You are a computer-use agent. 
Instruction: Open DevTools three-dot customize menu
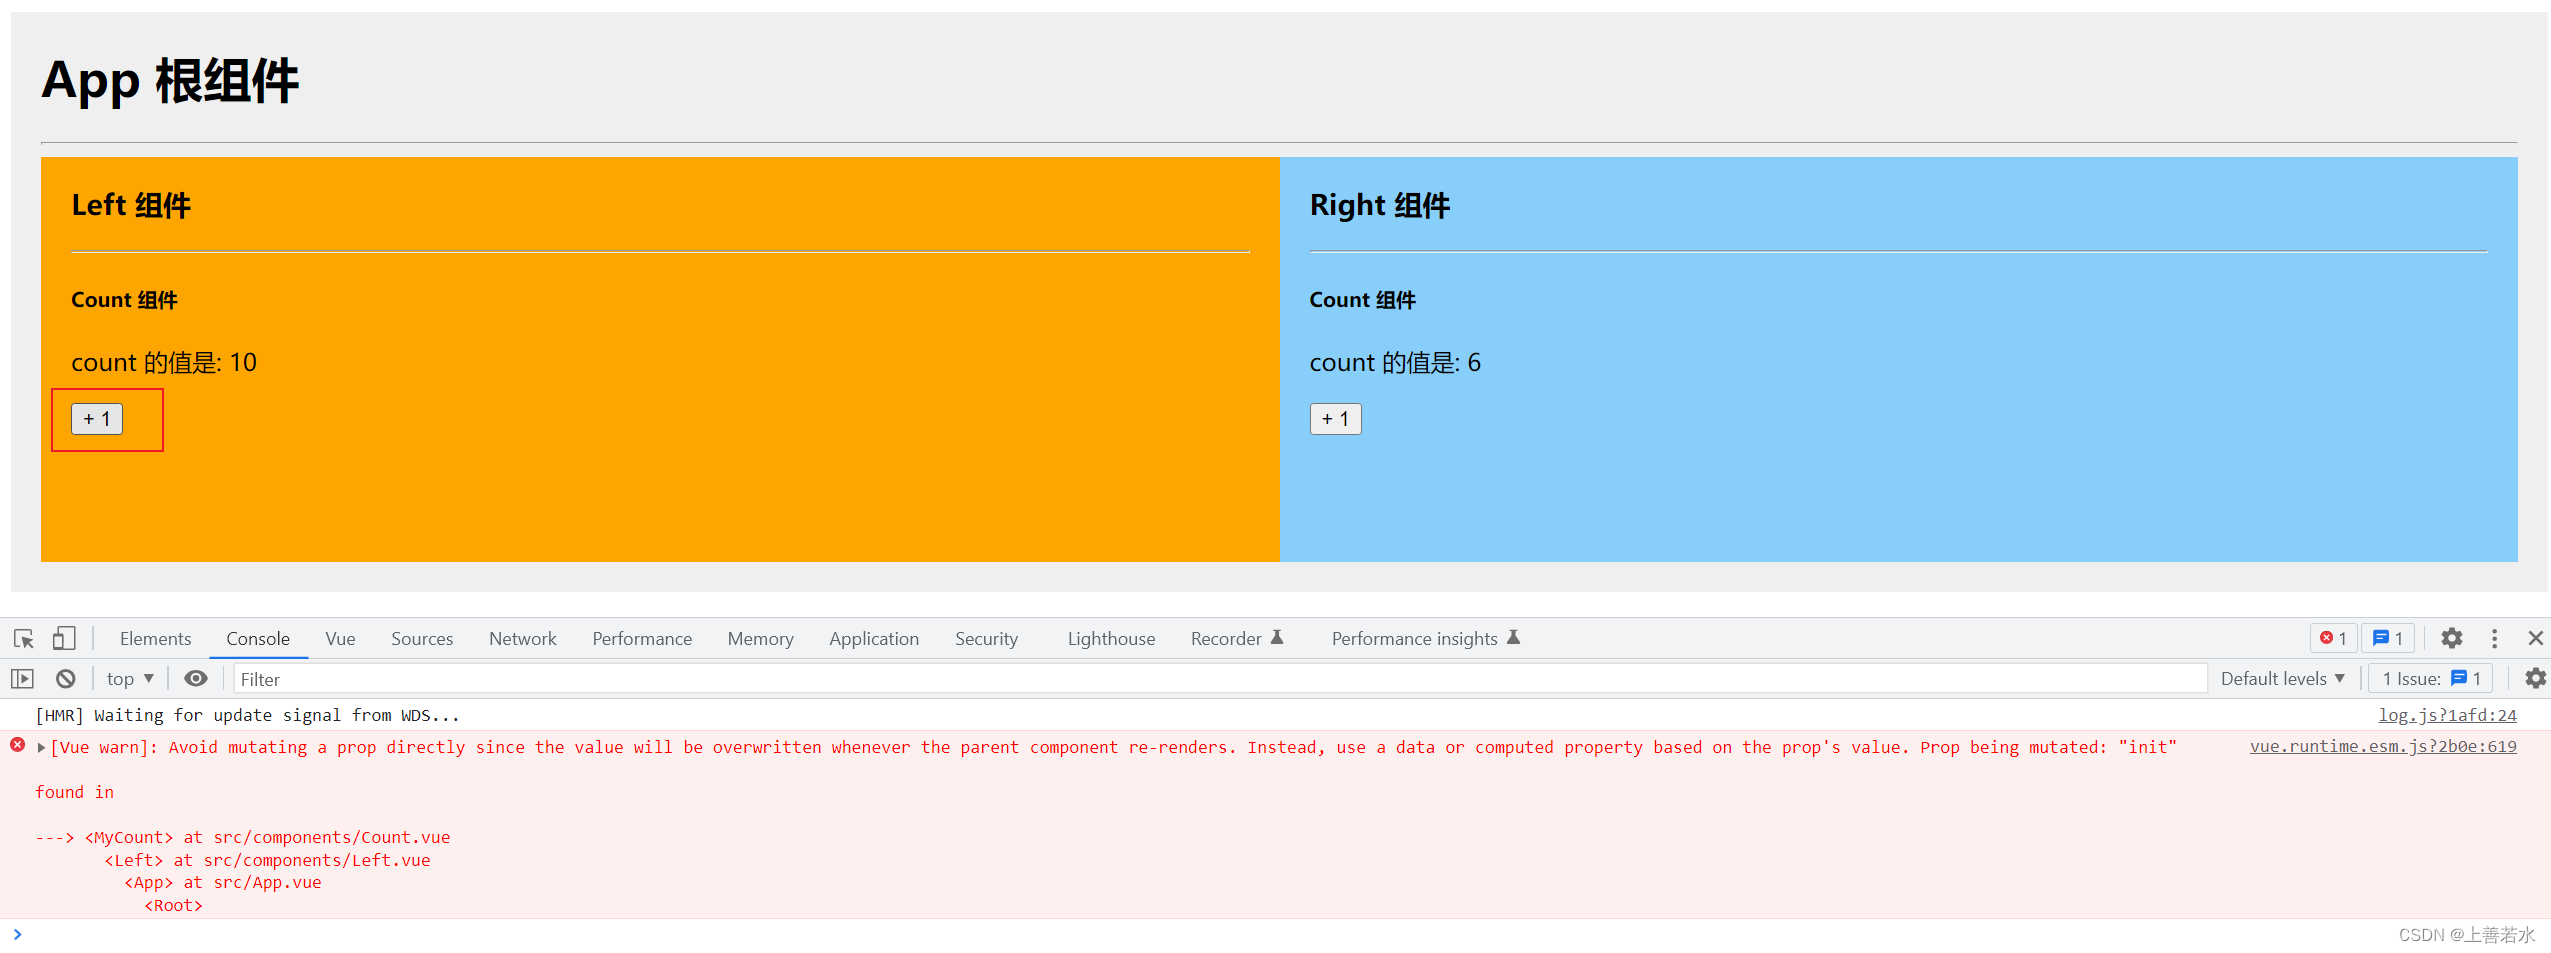click(x=2494, y=638)
